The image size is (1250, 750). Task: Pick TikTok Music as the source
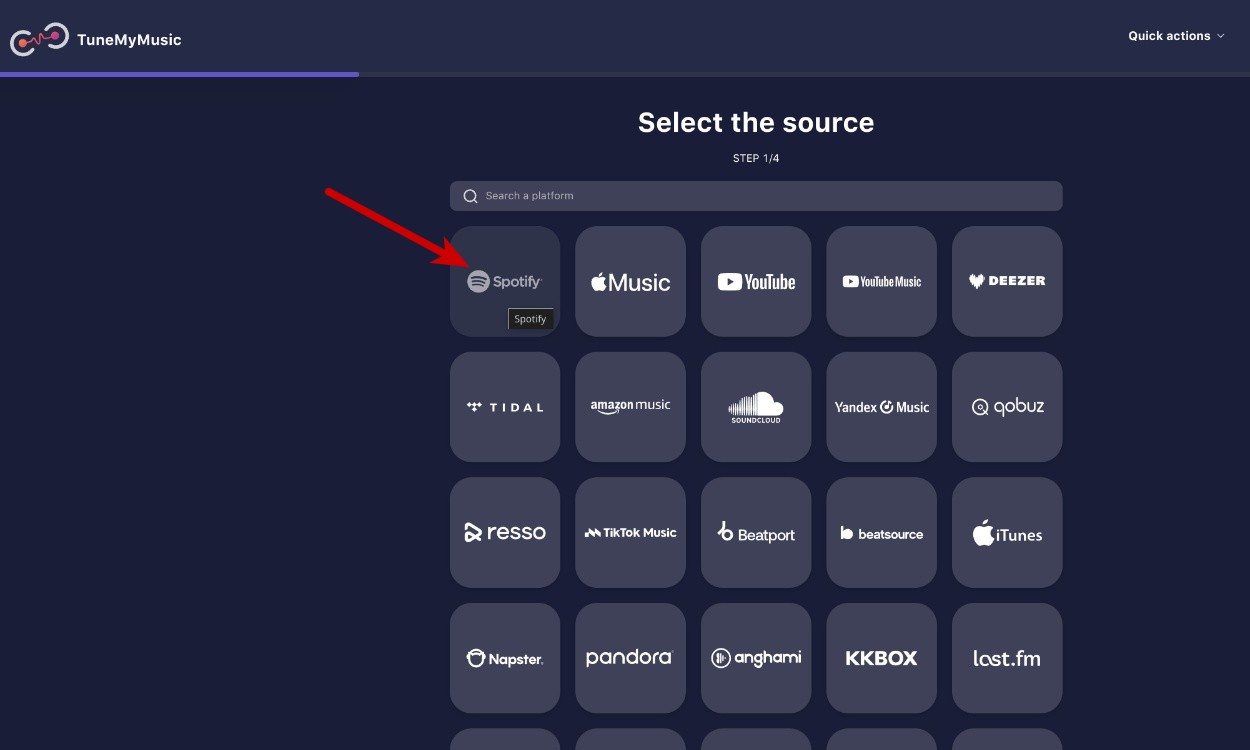(630, 532)
